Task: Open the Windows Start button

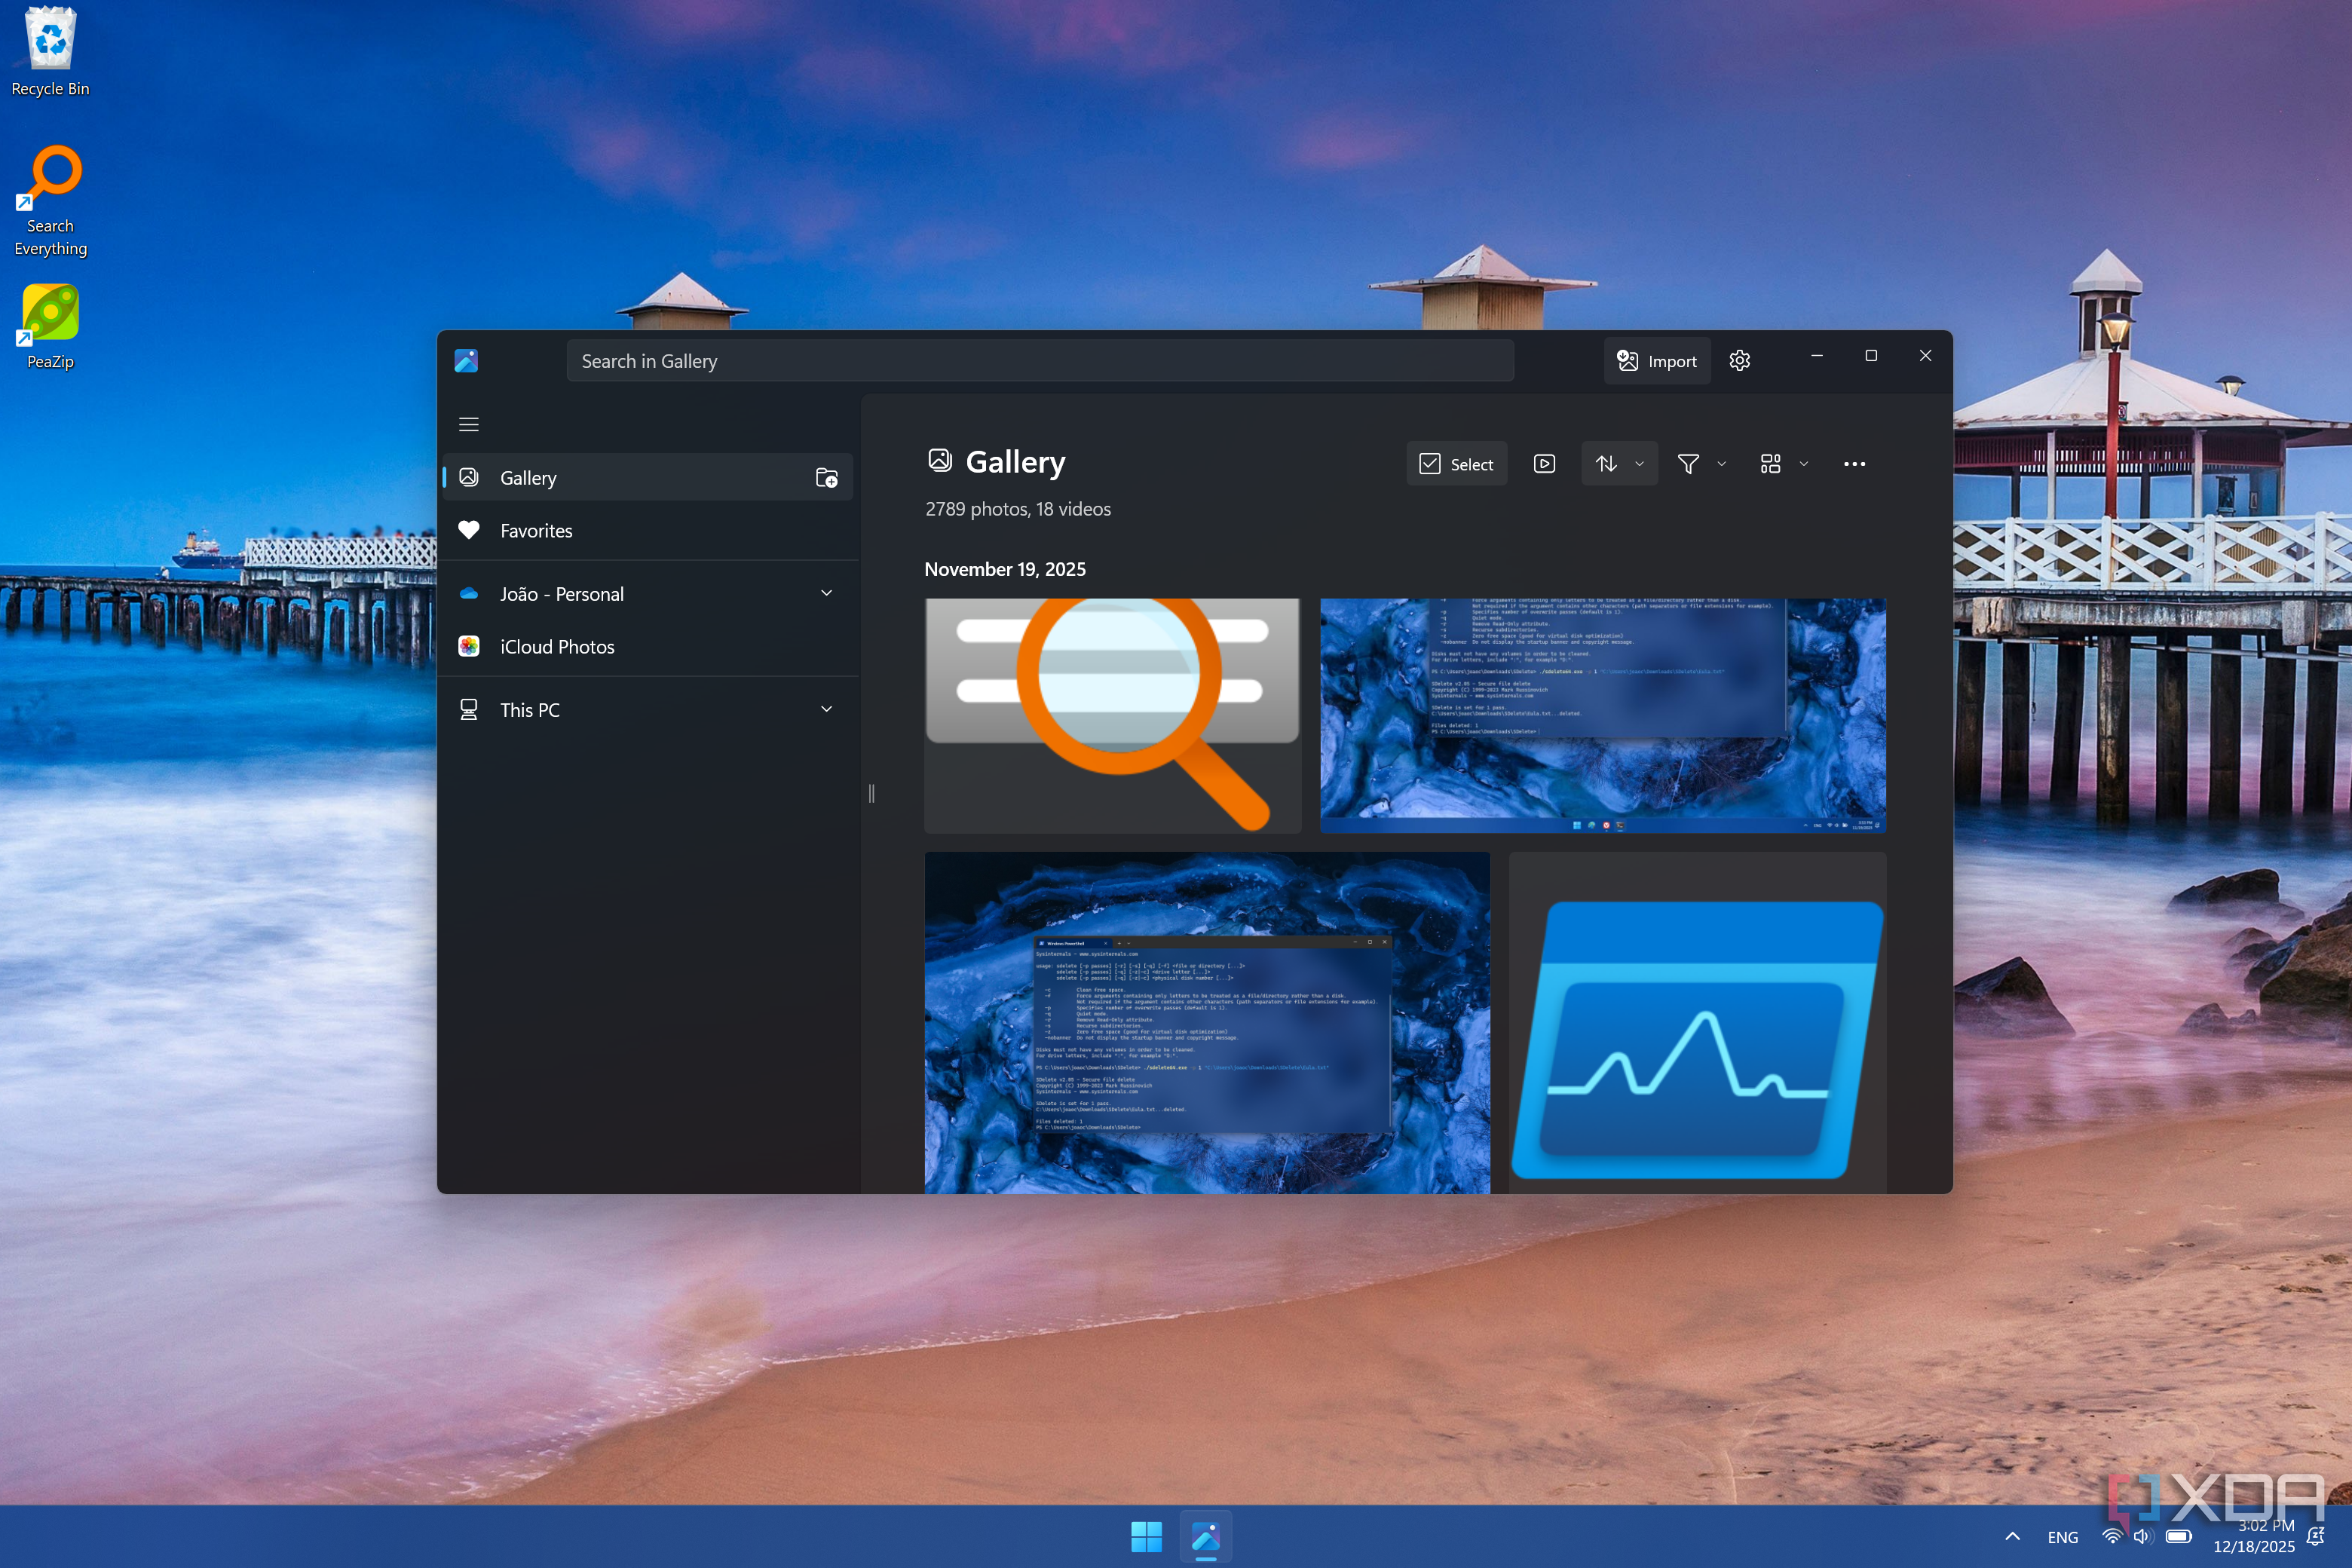Action: click(1146, 1536)
